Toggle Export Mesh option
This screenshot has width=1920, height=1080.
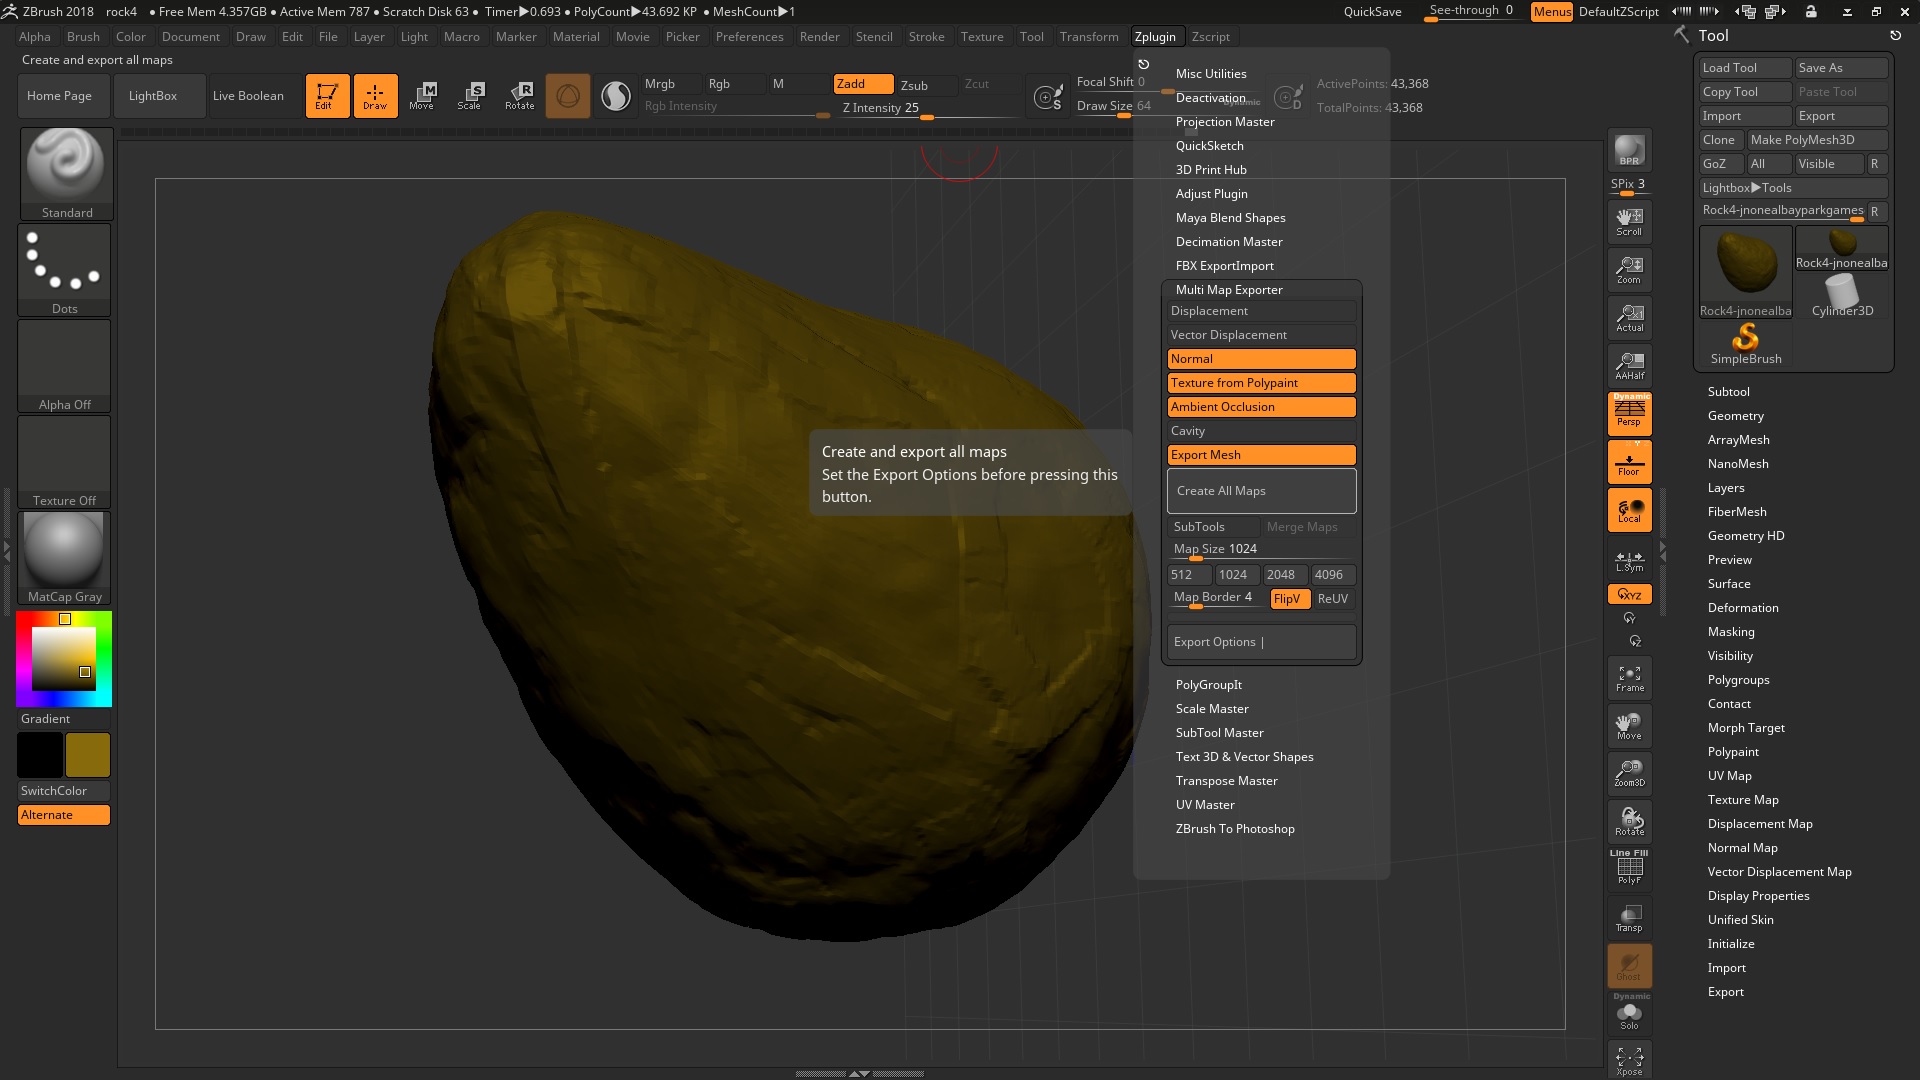point(1261,455)
